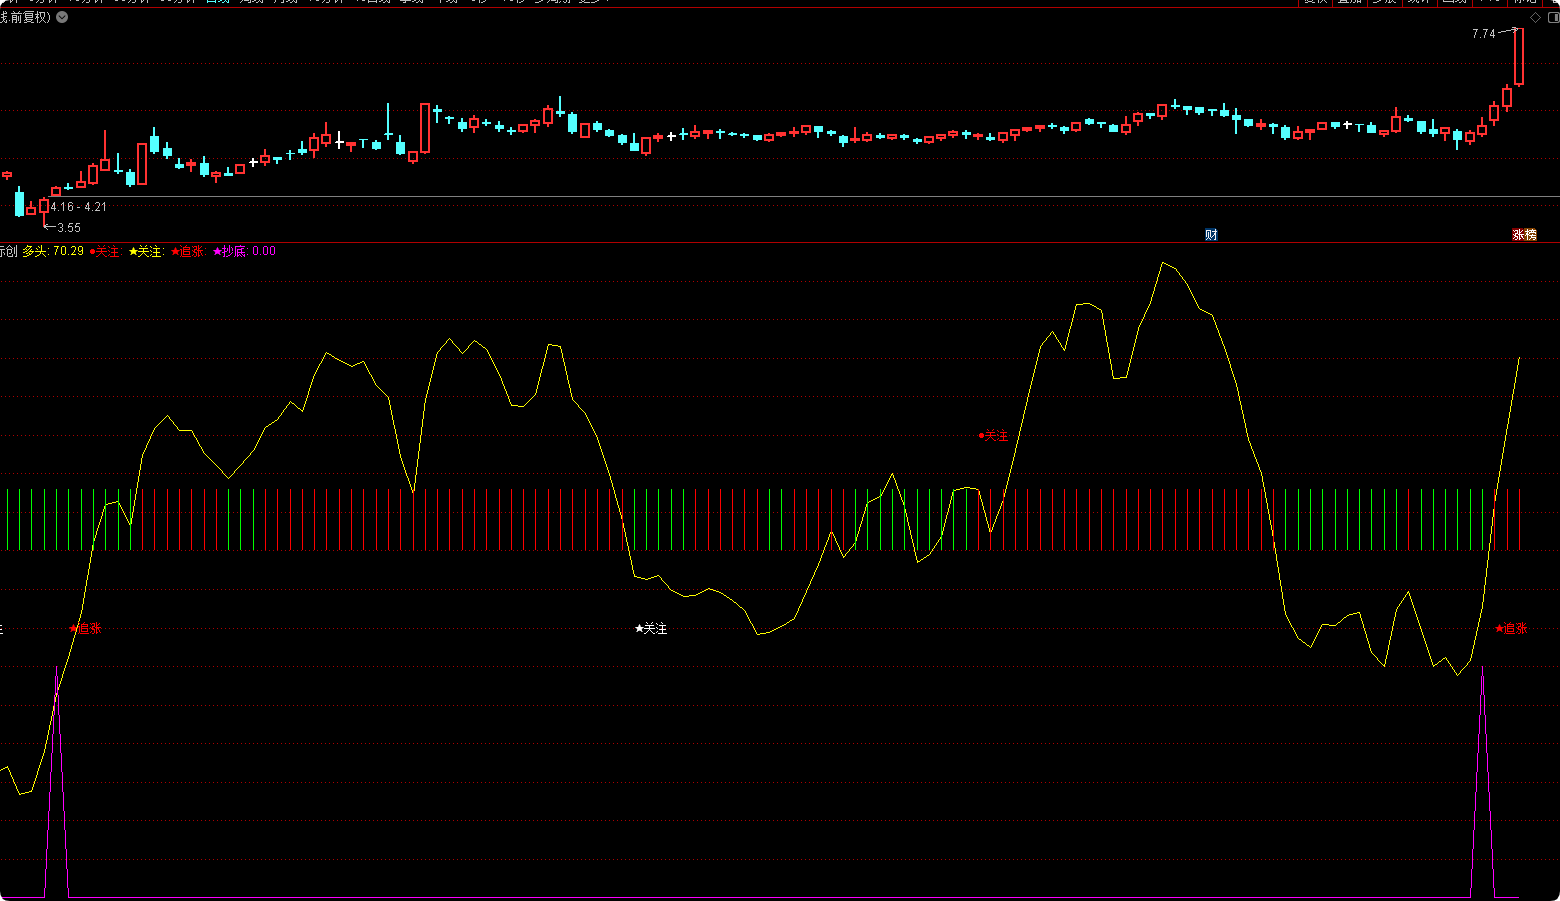Toggle the side panel layout icon
Viewport: 1560px width, 901px height.
click(1553, 17)
